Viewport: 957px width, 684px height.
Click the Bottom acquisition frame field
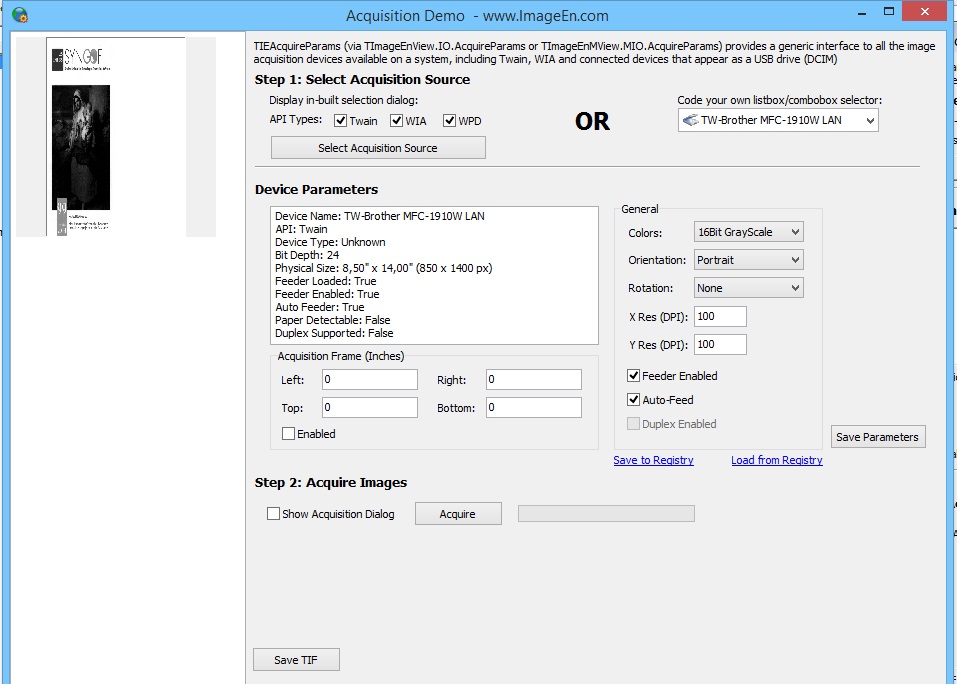tap(533, 408)
